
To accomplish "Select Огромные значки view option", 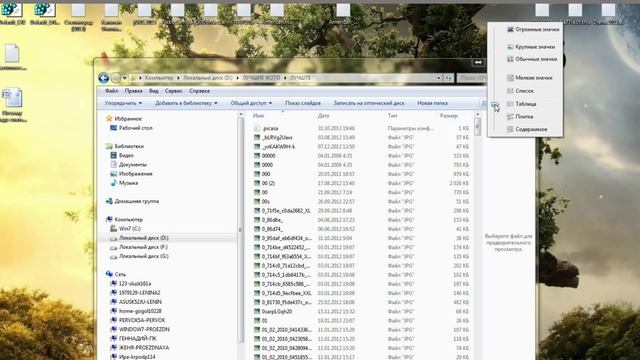I will 533,29.
